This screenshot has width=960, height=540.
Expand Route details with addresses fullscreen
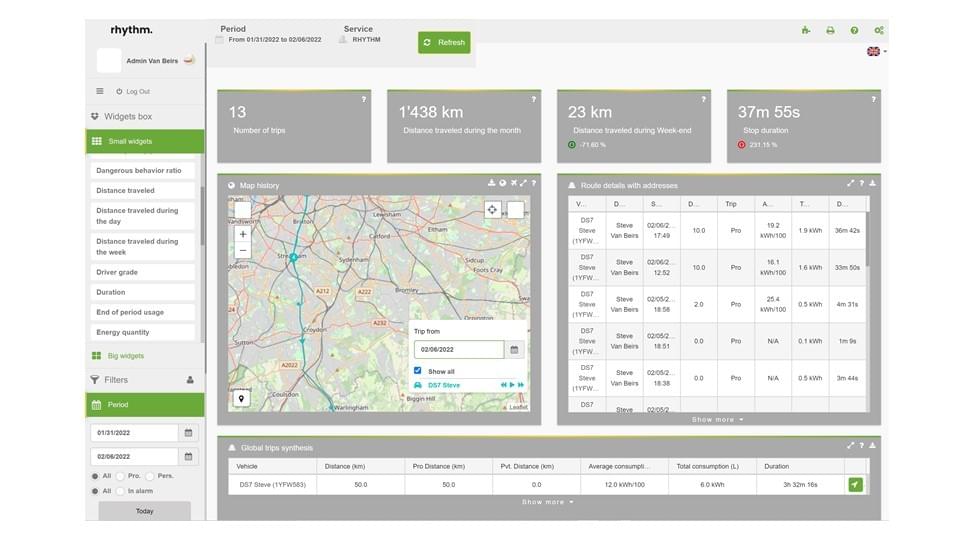(850, 183)
